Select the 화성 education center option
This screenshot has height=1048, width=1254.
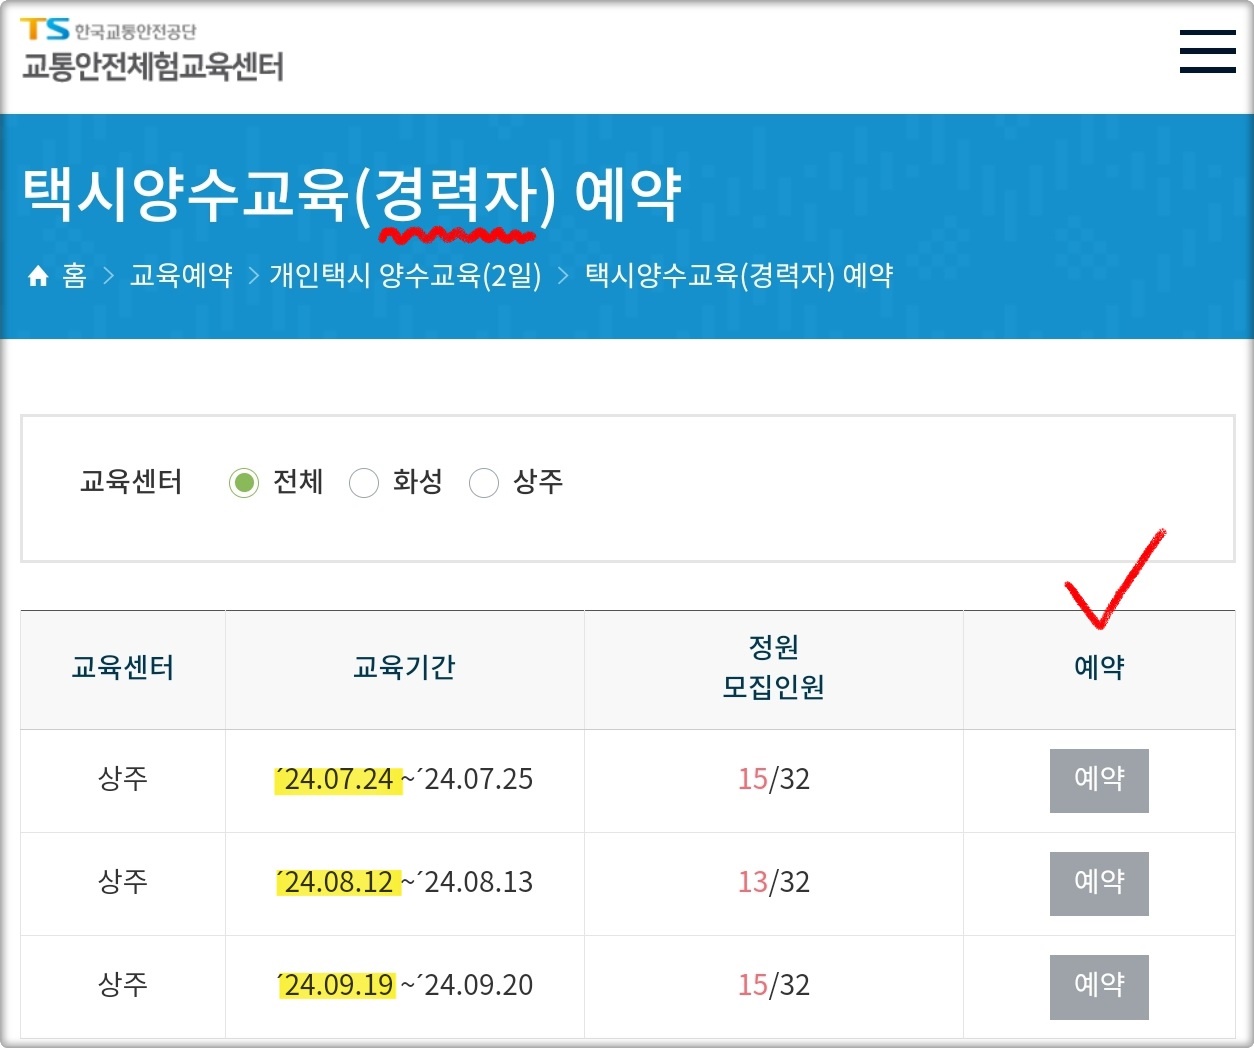[x=365, y=483]
